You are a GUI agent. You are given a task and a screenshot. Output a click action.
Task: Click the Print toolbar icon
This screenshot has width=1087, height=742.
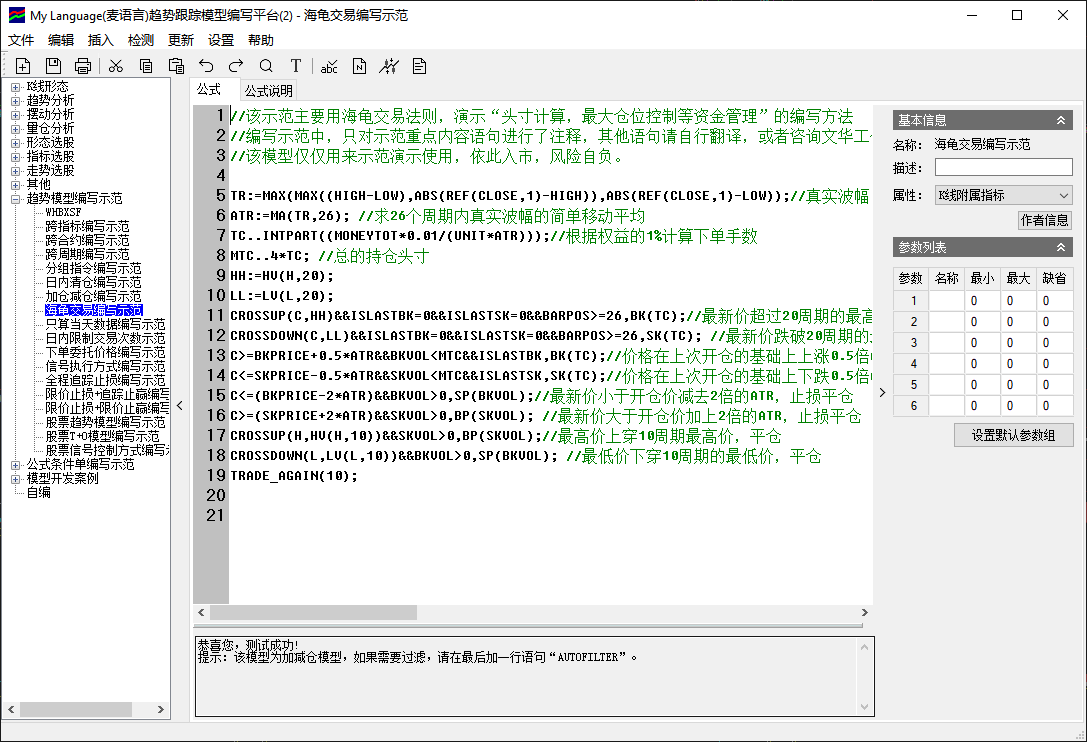coord(83,66)
